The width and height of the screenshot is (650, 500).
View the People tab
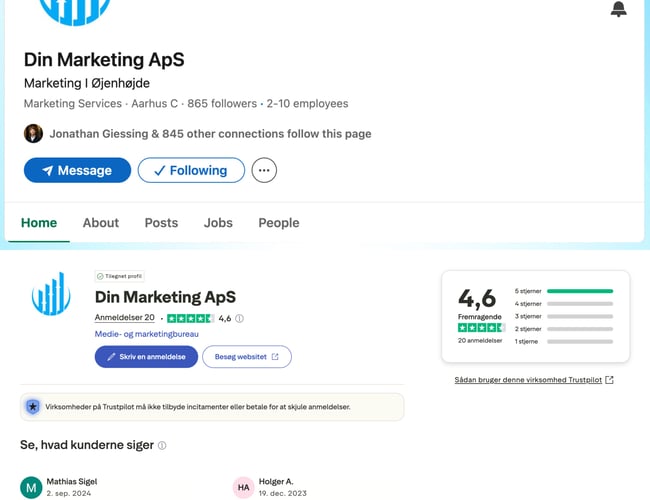click(279, 223)
